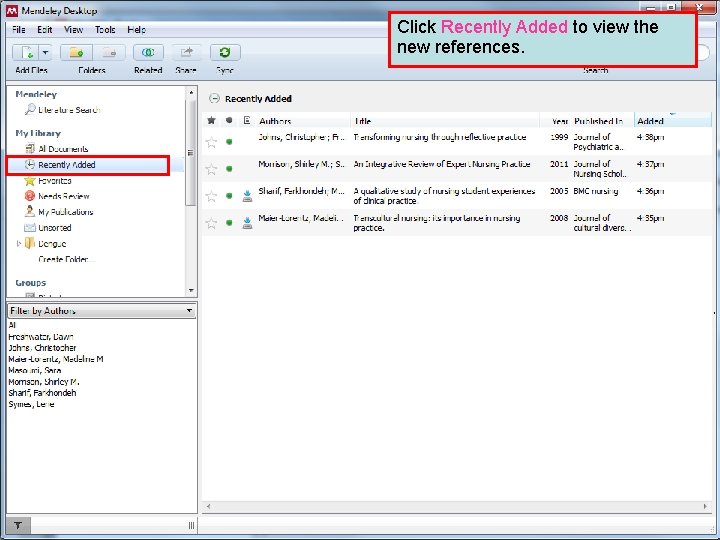Select Unsorted in My Library

pyautogui.click(x=54, y=228)
